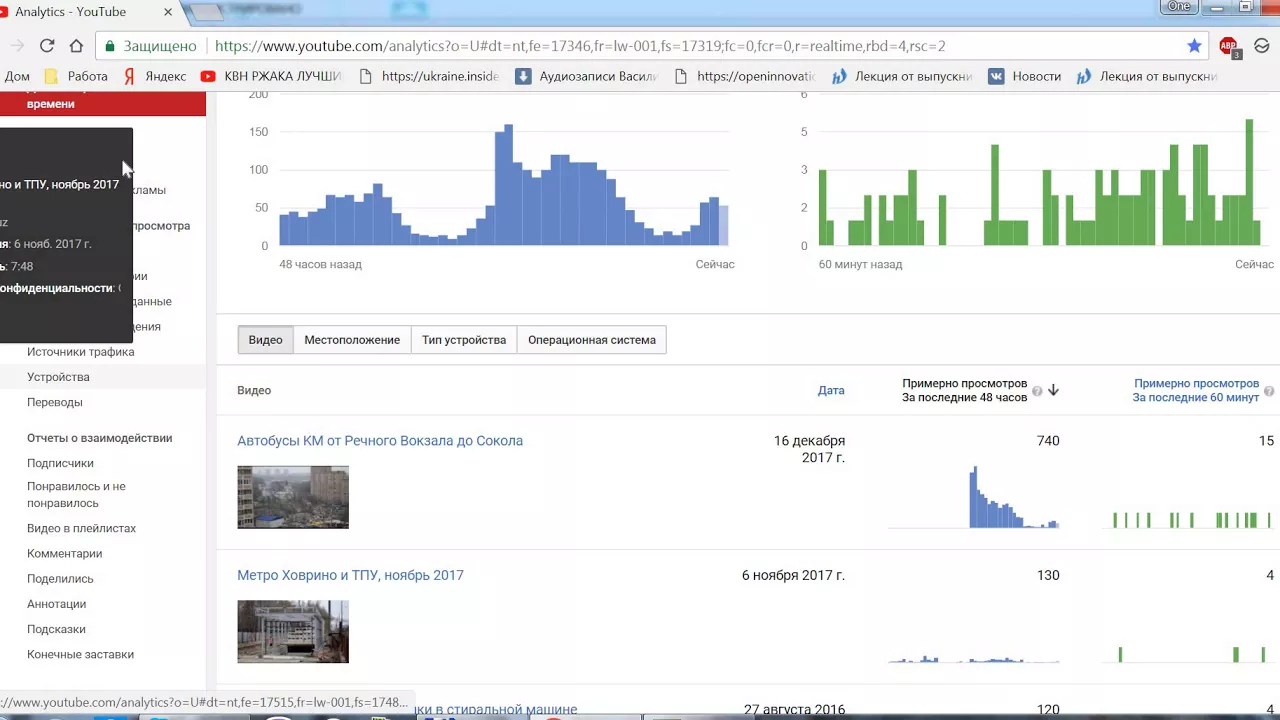Switch to Операционная система tab
Screen dimensions: 1280x720
tap(592, 340)
